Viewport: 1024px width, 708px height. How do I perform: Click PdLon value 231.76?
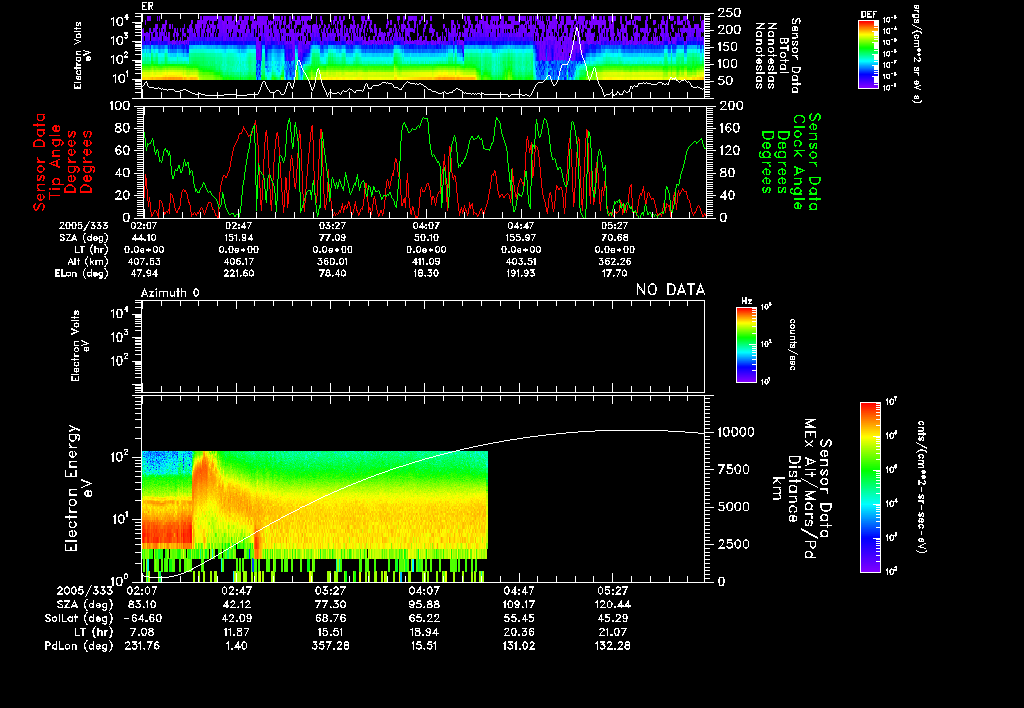coord(142,645)
